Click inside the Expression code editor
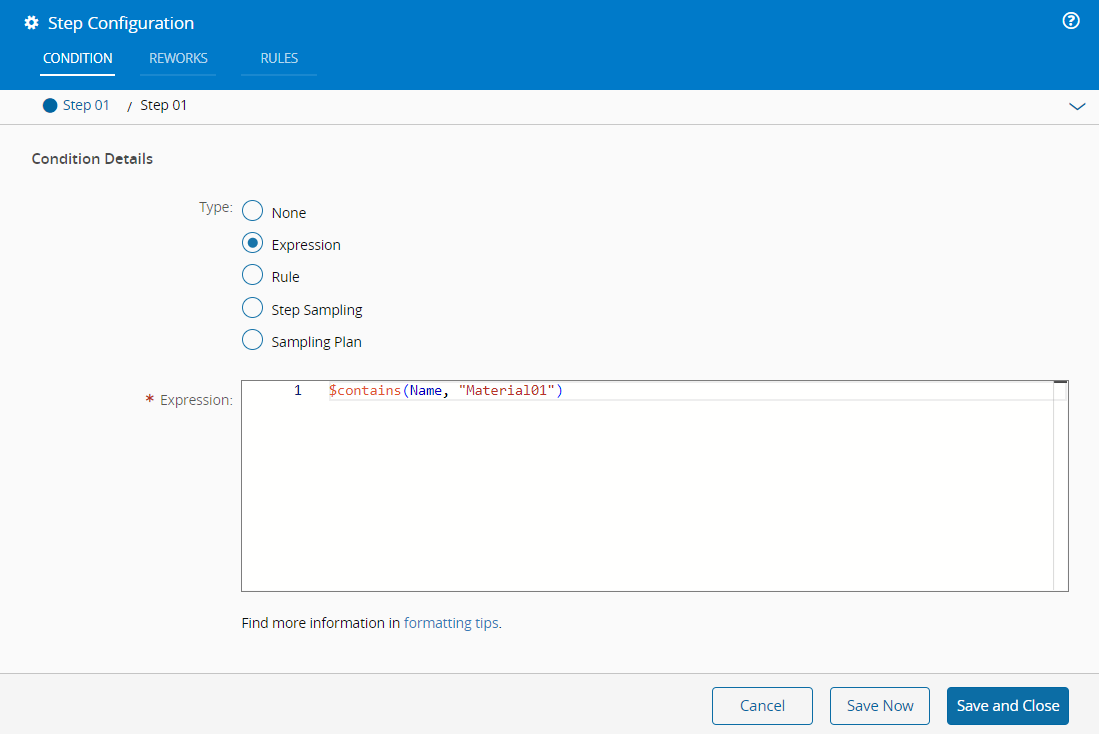This screenshot has height=734, width=1099. (650, 490)
